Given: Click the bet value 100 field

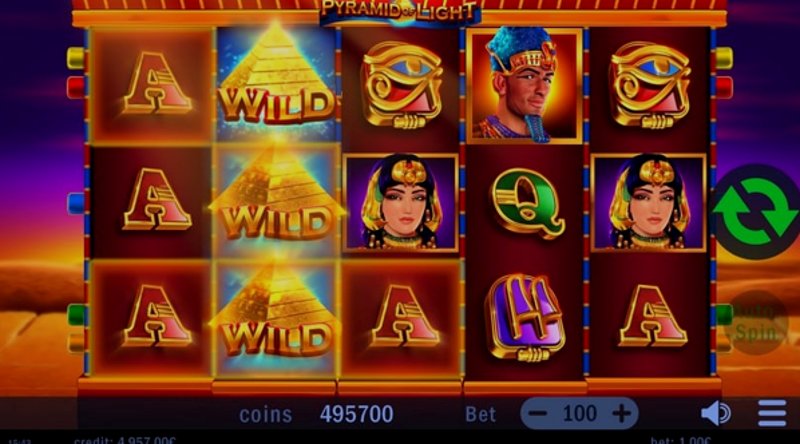Looking at the screenshot, I should point(580,413).
